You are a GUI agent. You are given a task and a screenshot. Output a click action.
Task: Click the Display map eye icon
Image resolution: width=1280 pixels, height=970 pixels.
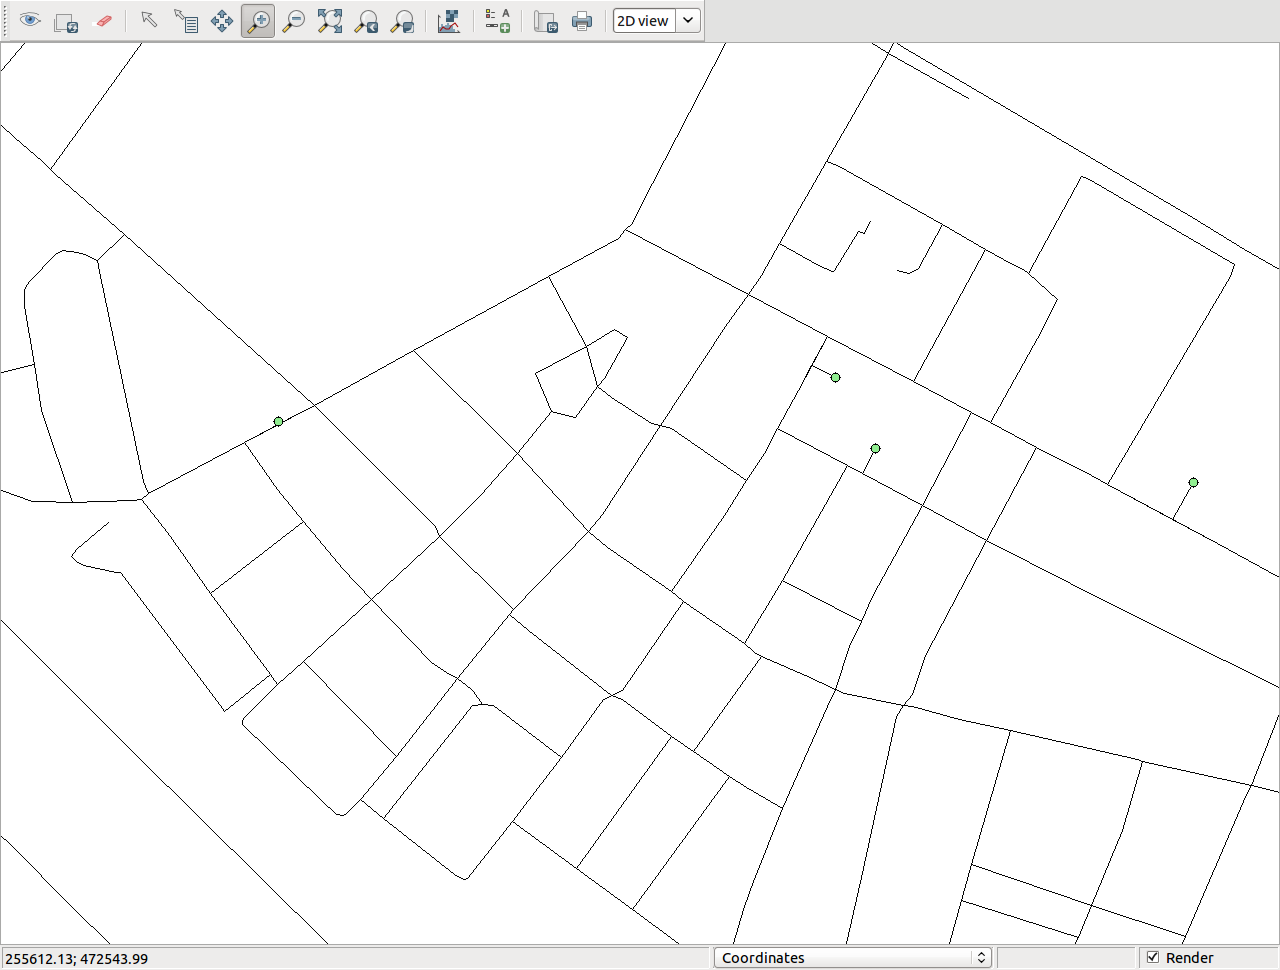pos(30,21)
